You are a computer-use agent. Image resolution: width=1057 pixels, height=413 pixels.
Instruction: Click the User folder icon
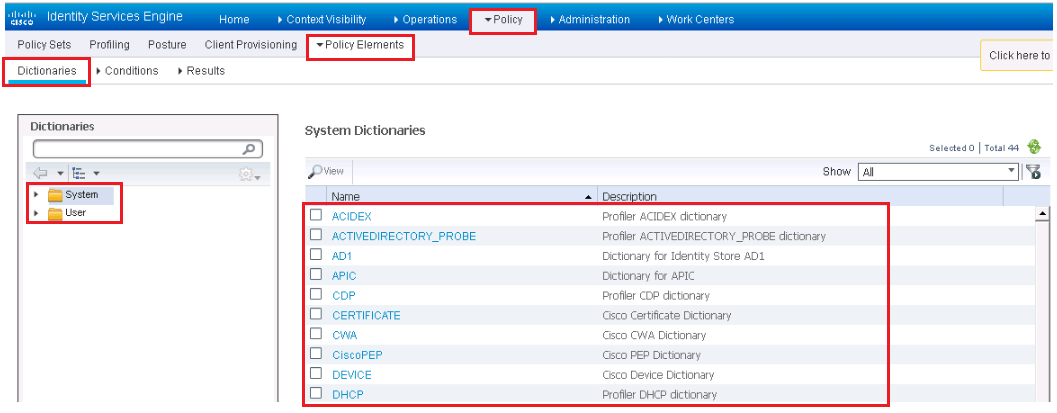point(55,214)
